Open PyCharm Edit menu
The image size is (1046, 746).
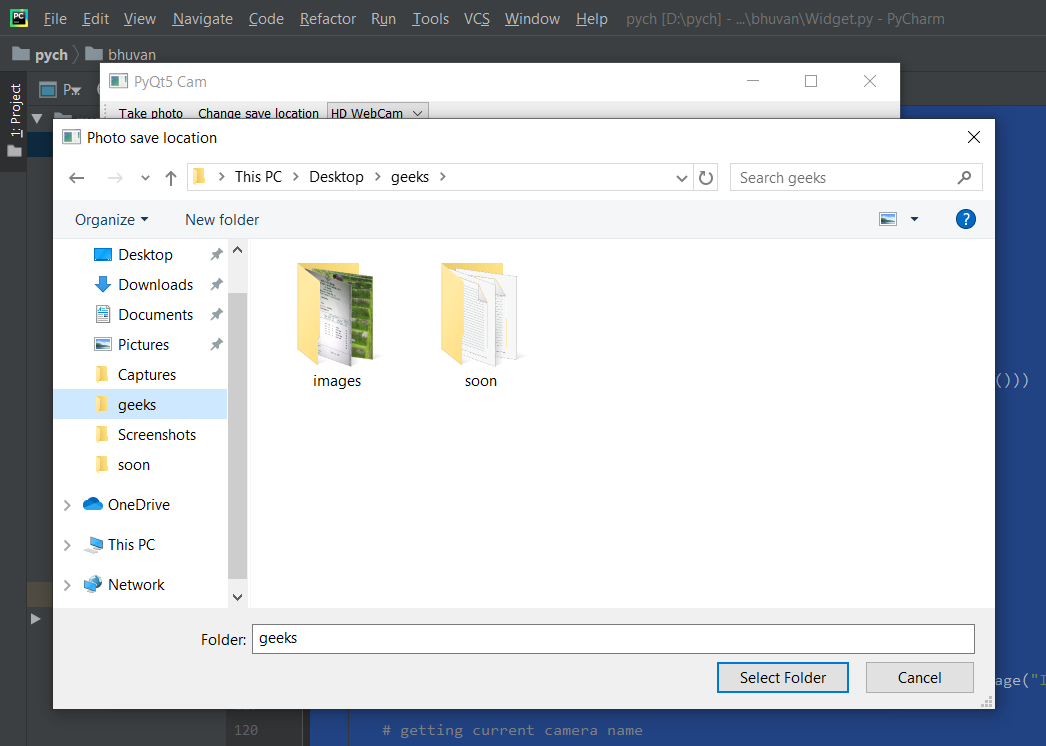pyautogui.click(x=95, y=19)
